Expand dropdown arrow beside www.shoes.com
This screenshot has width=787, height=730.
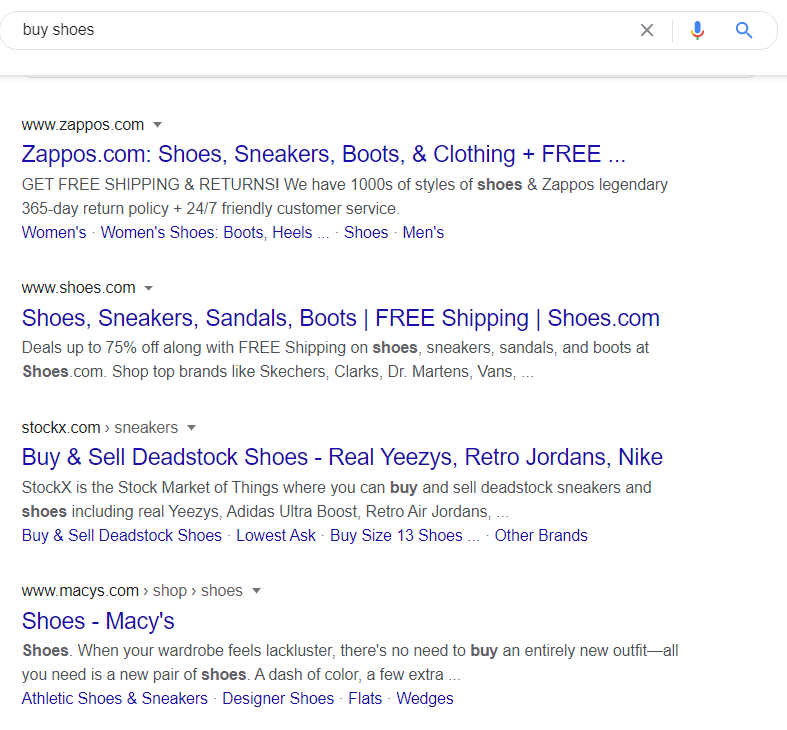pos(149,288)
